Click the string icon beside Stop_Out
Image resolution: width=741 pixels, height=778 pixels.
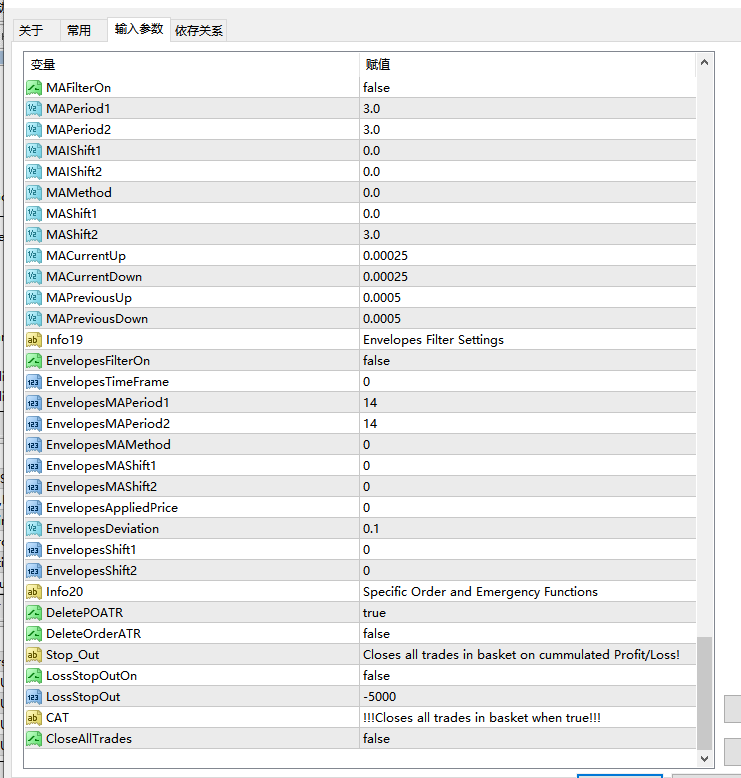[34, 654]
